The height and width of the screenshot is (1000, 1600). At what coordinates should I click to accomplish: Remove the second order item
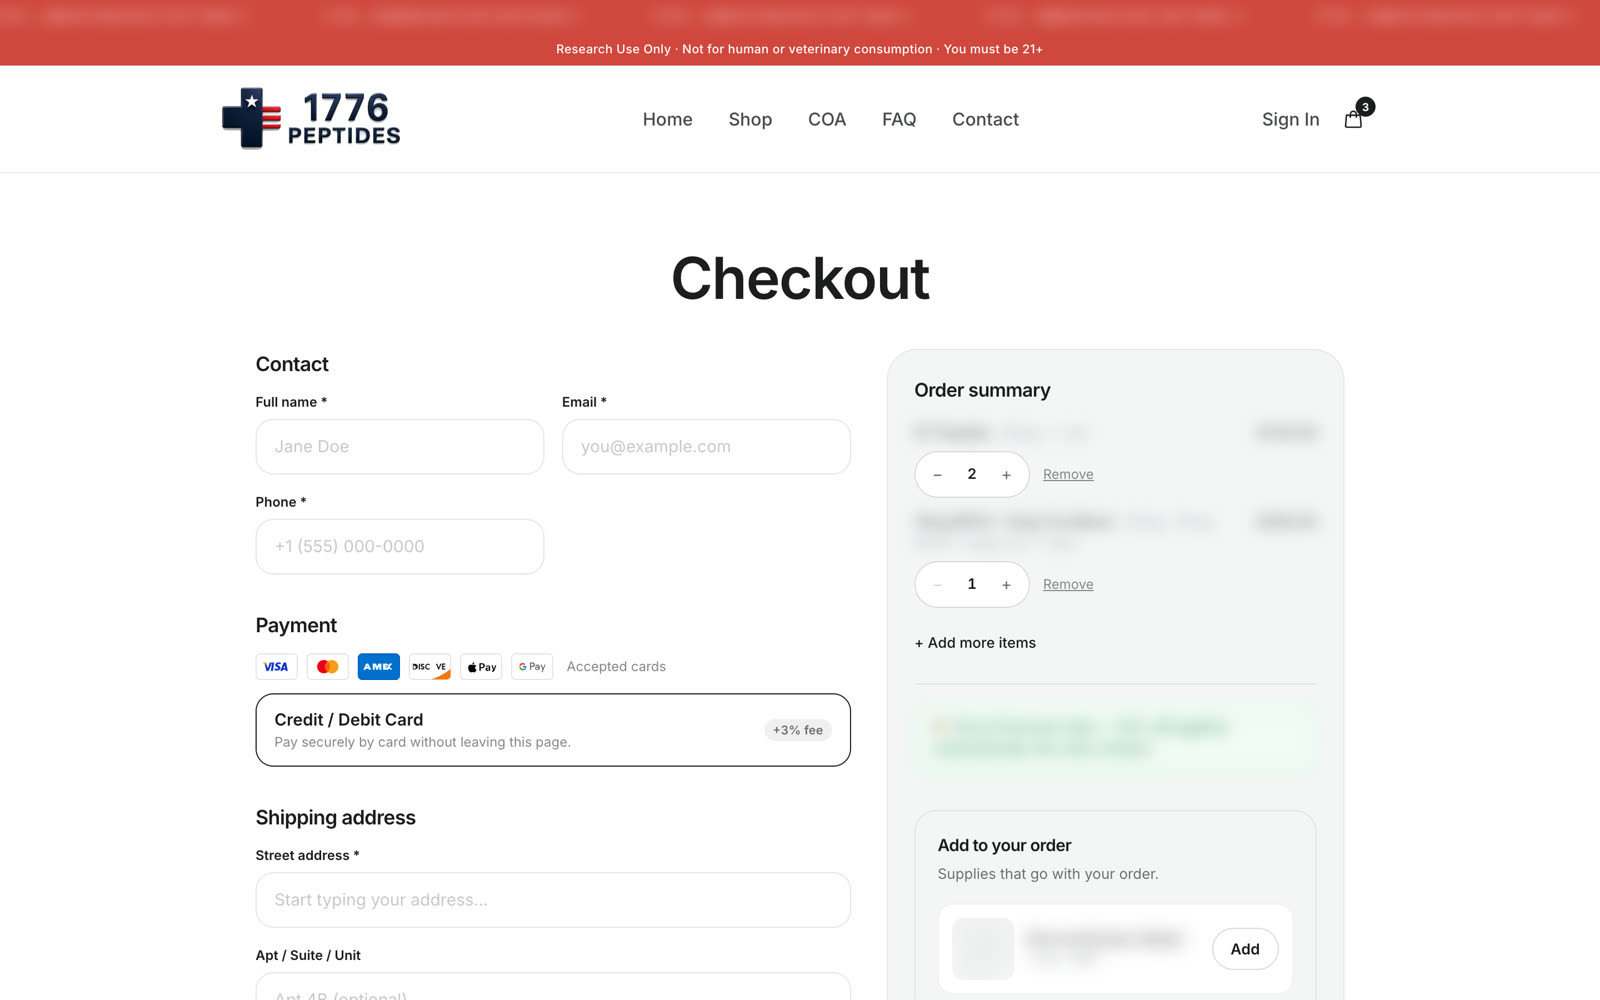pyautogui.click(x=1068, y=585)
